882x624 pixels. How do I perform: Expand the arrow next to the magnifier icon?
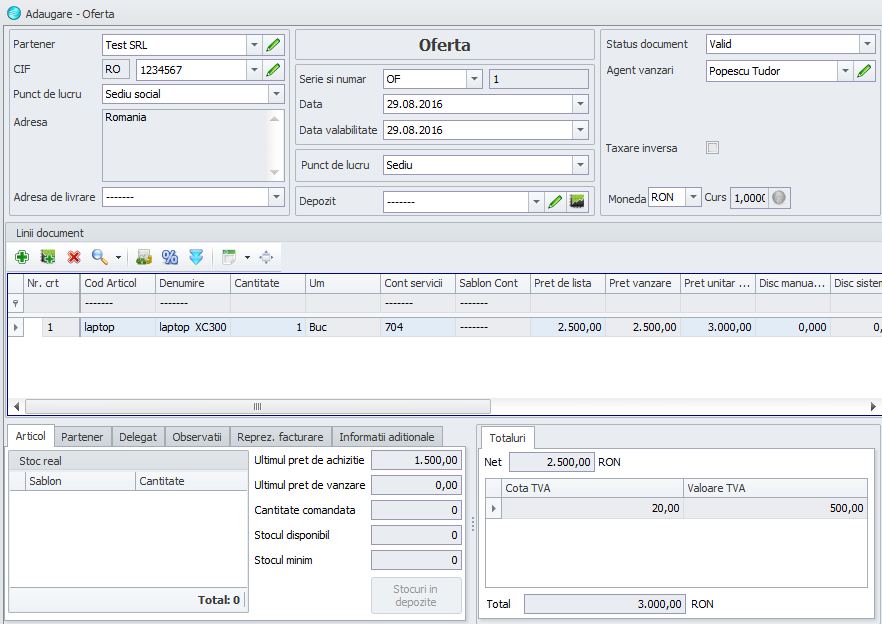point(118,258)
